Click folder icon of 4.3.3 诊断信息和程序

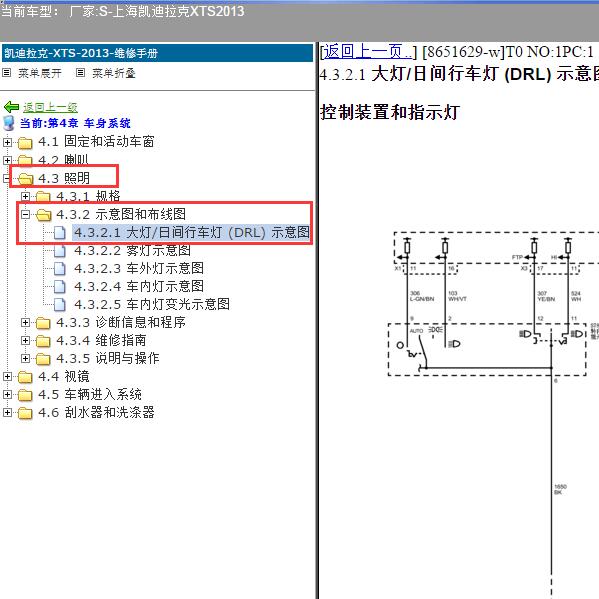point(43,323)
